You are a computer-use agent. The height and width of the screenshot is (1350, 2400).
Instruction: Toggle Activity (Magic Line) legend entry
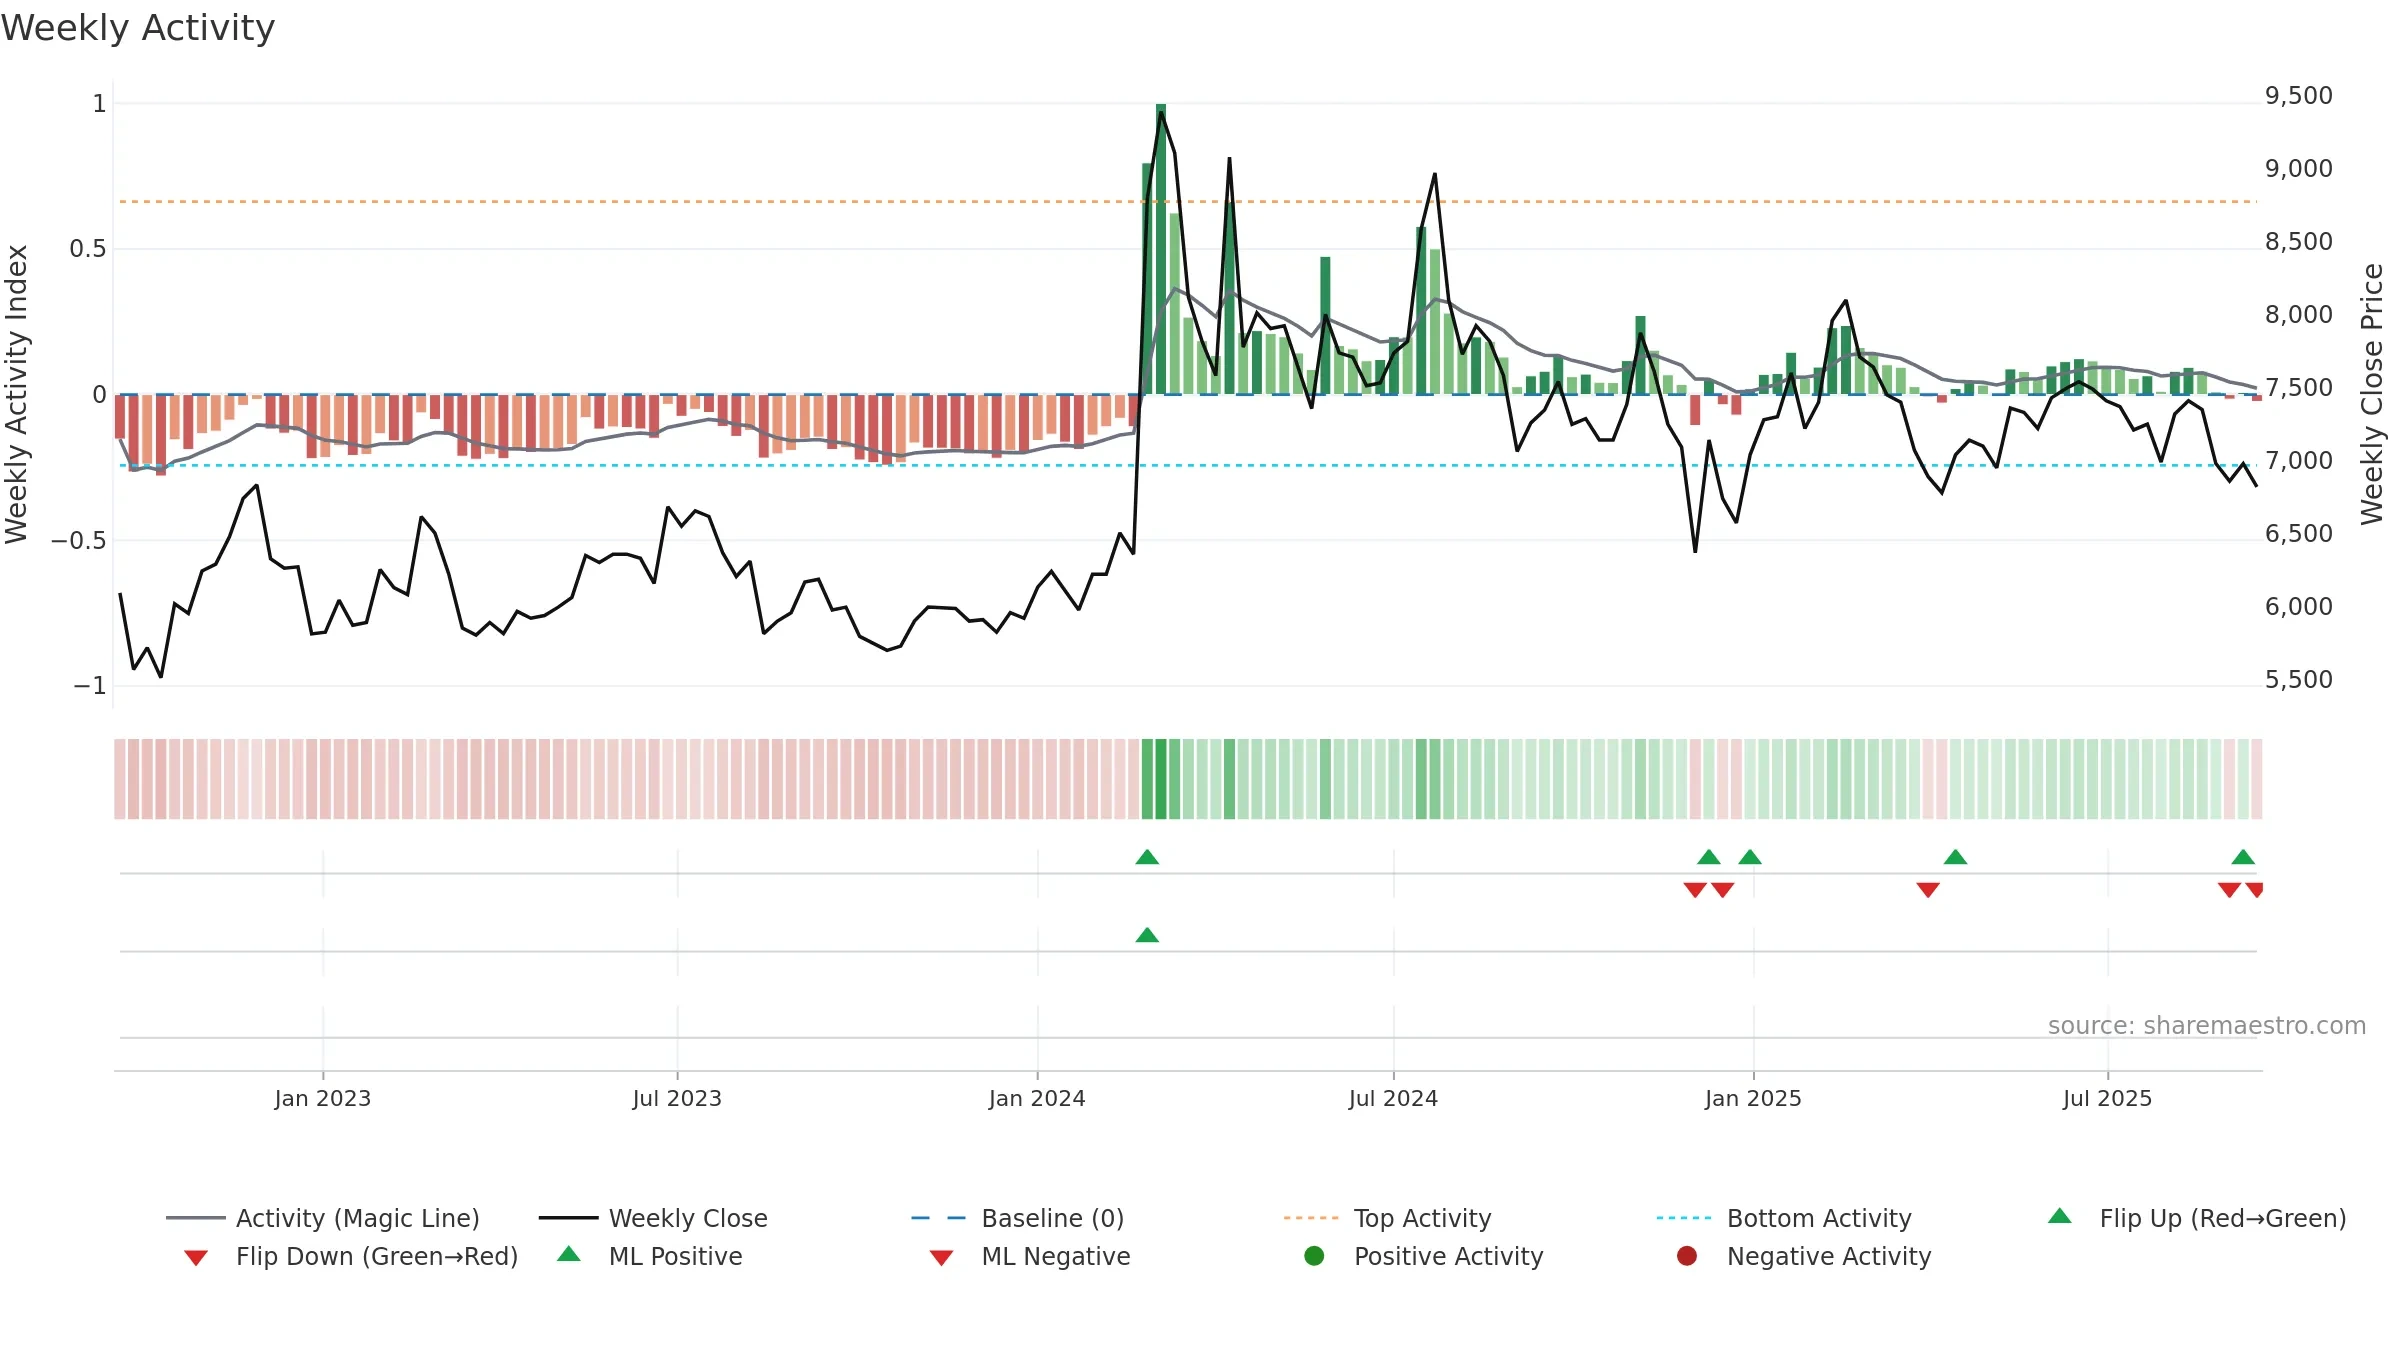(x=322, y=1218)
